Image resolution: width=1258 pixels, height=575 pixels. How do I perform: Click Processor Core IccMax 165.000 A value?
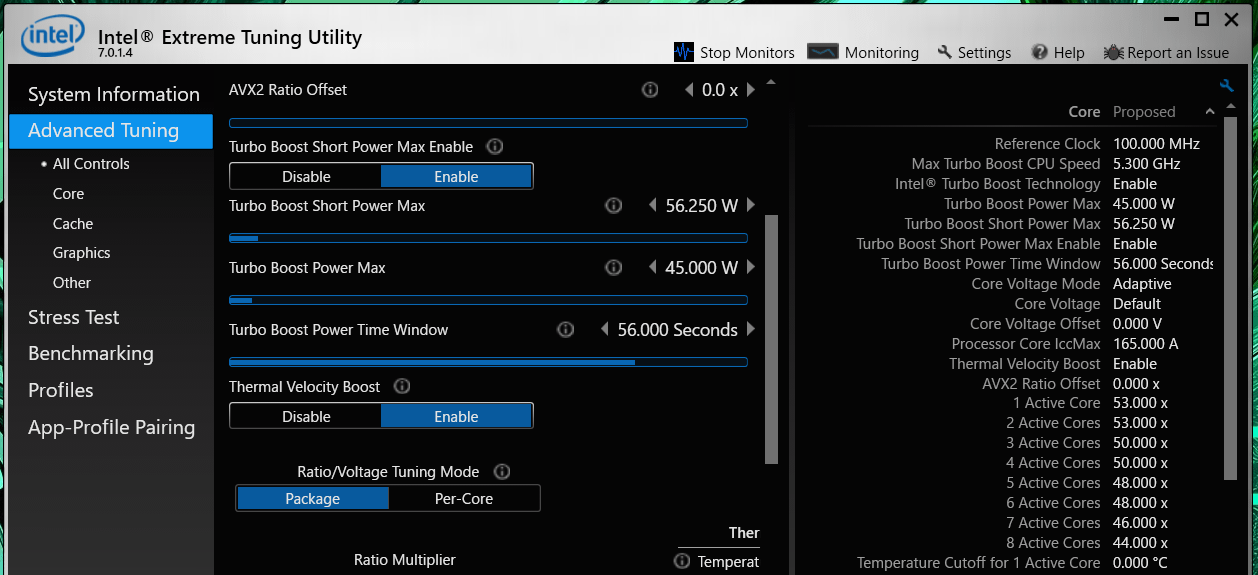point(1146,344)
